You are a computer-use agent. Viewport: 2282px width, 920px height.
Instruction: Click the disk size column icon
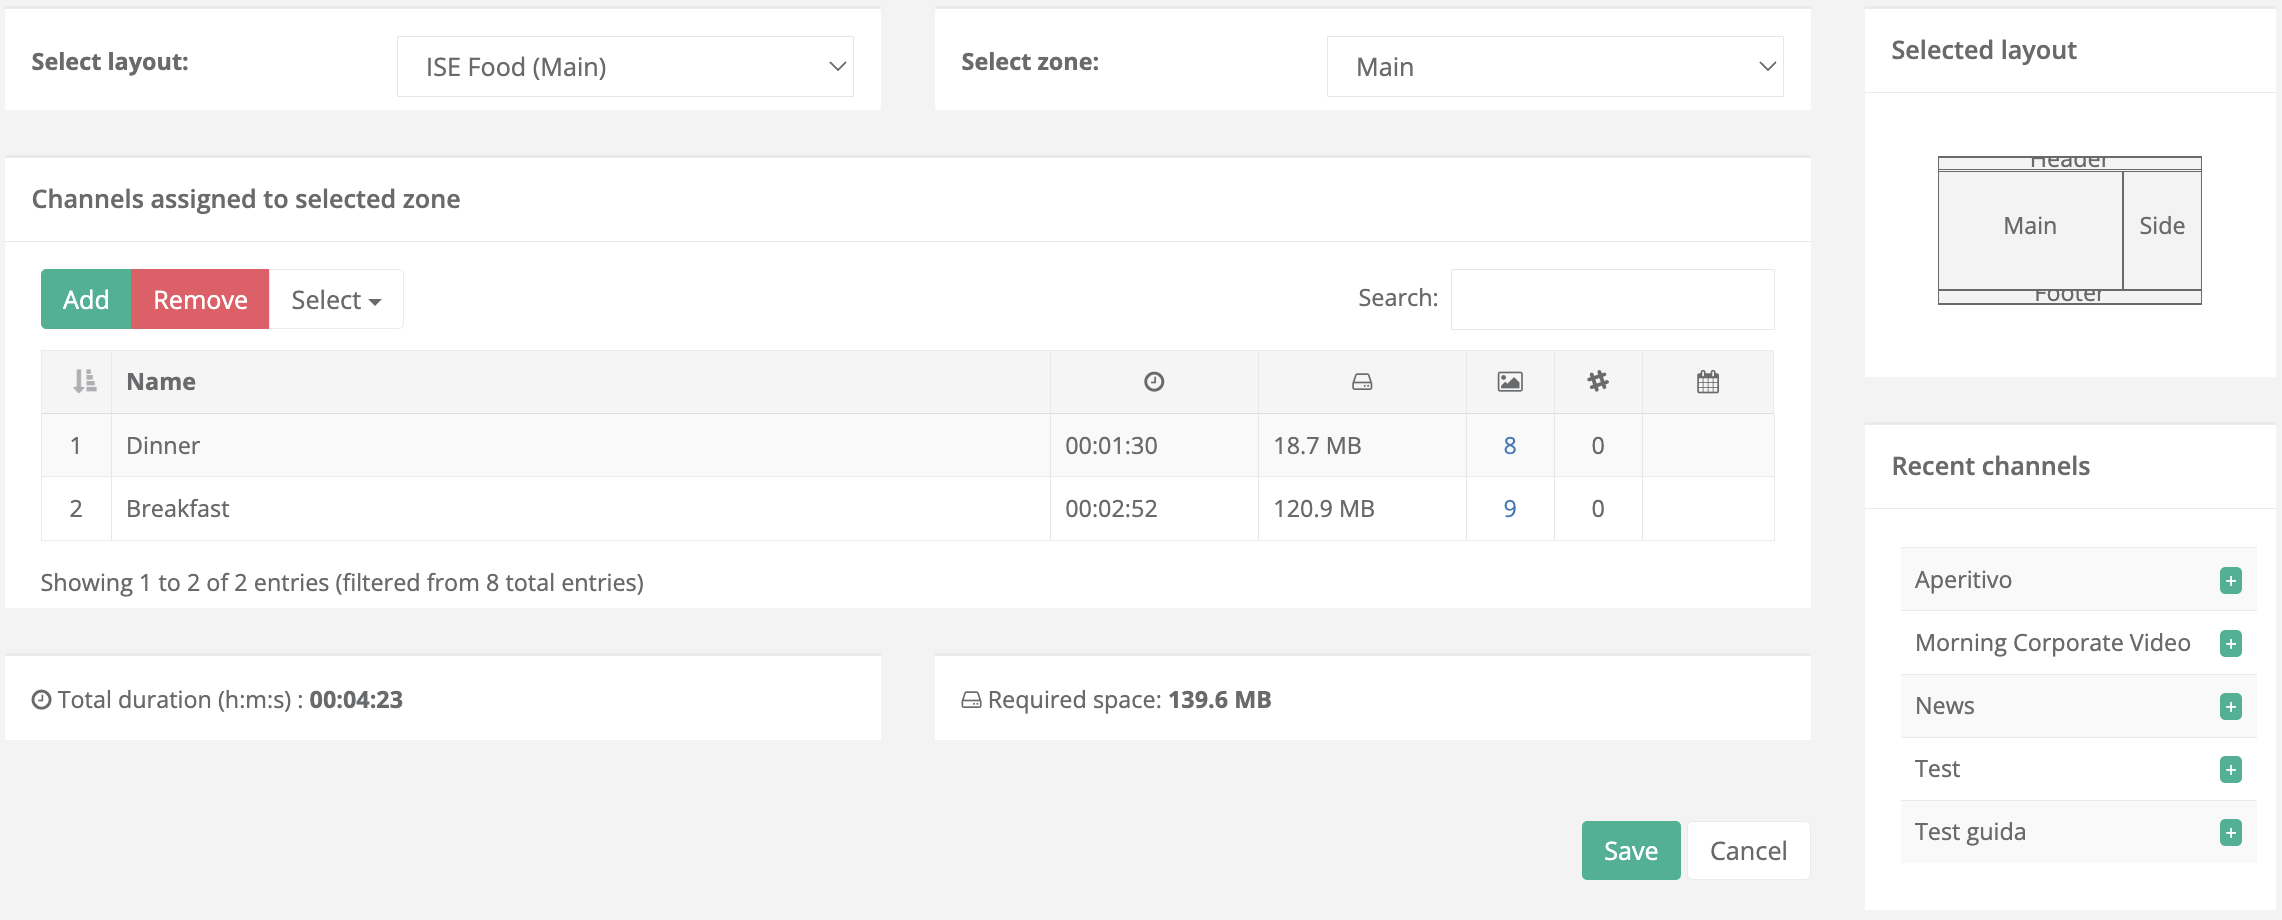pos(1362,381)
